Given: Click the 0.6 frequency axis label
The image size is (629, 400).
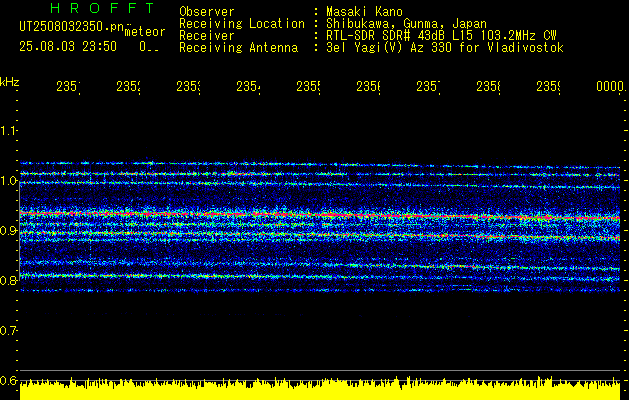Looking at the screenshot, I should coord(8,380).
